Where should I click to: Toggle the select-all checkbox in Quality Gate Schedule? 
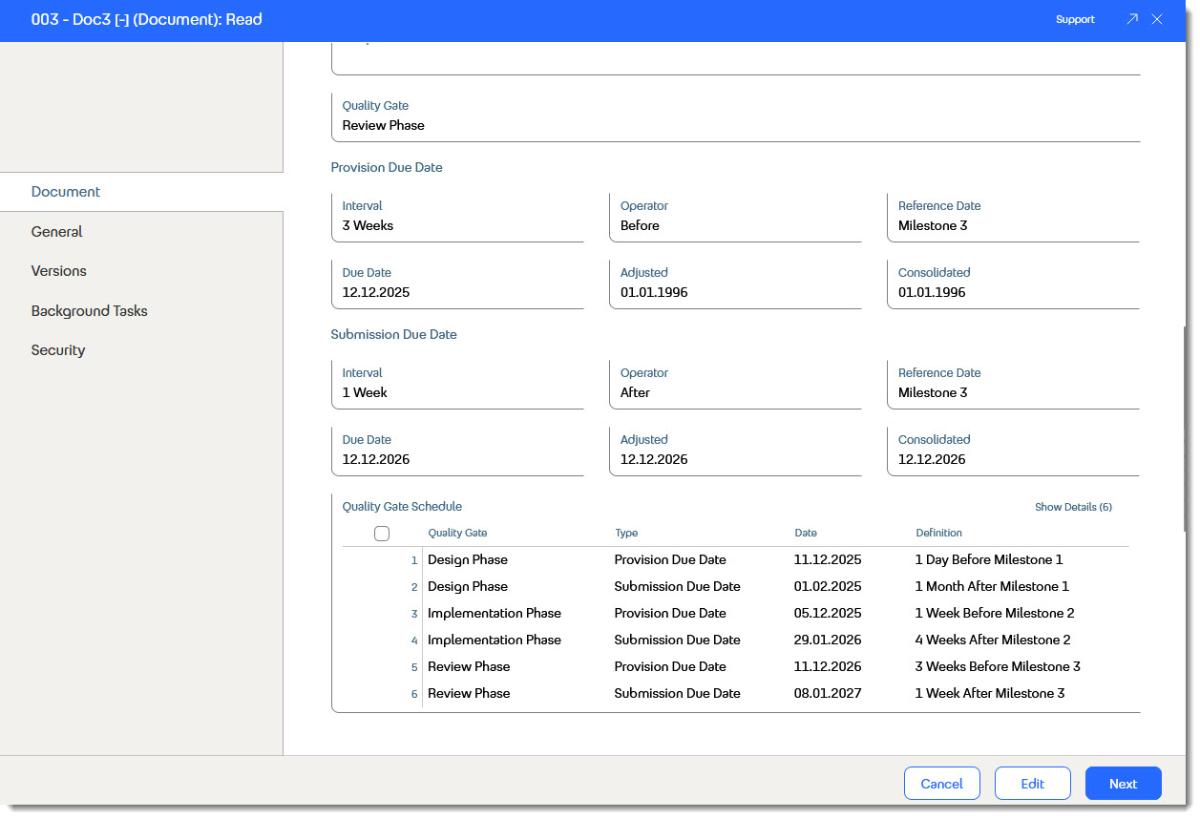(381, 533)
